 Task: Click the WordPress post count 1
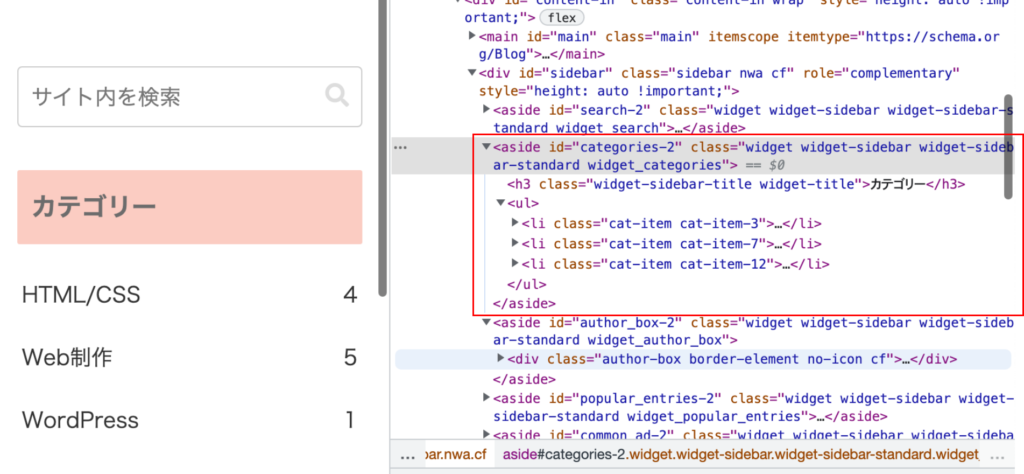click(350, 419)
